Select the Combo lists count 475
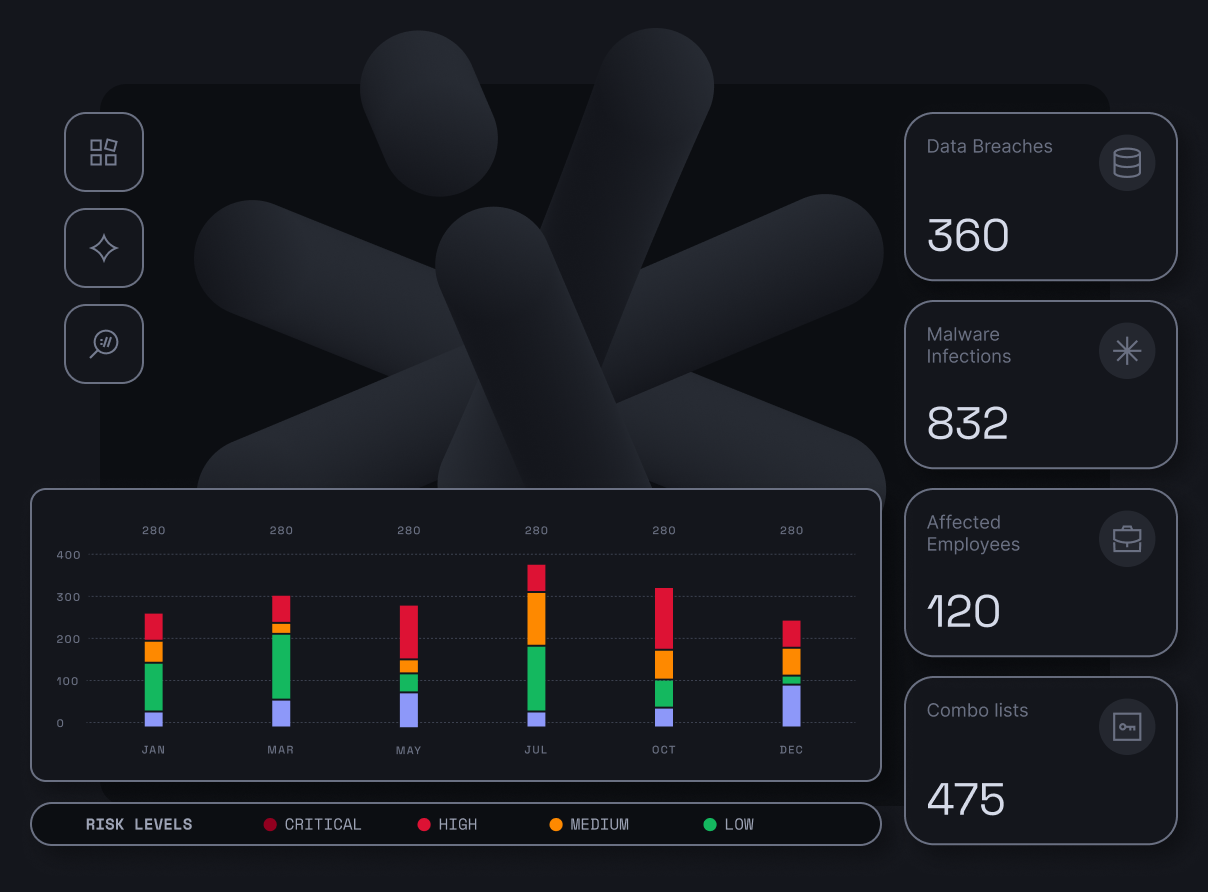Image resolution: width=1208 pixels, height=892 pixels. point(966,799)
